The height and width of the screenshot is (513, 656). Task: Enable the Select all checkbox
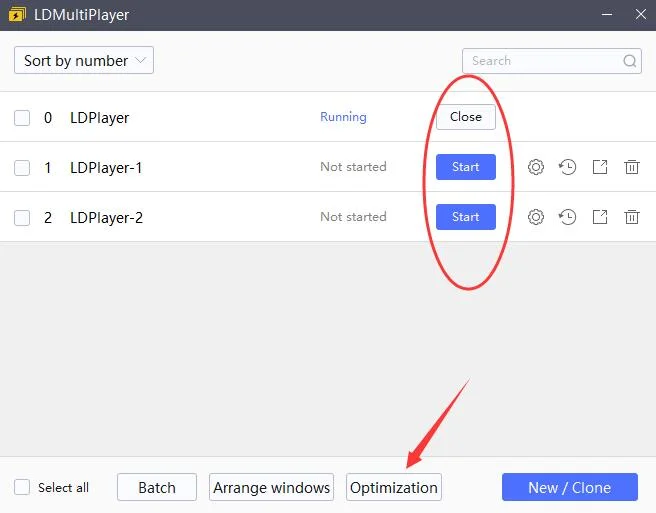(22, 487)
